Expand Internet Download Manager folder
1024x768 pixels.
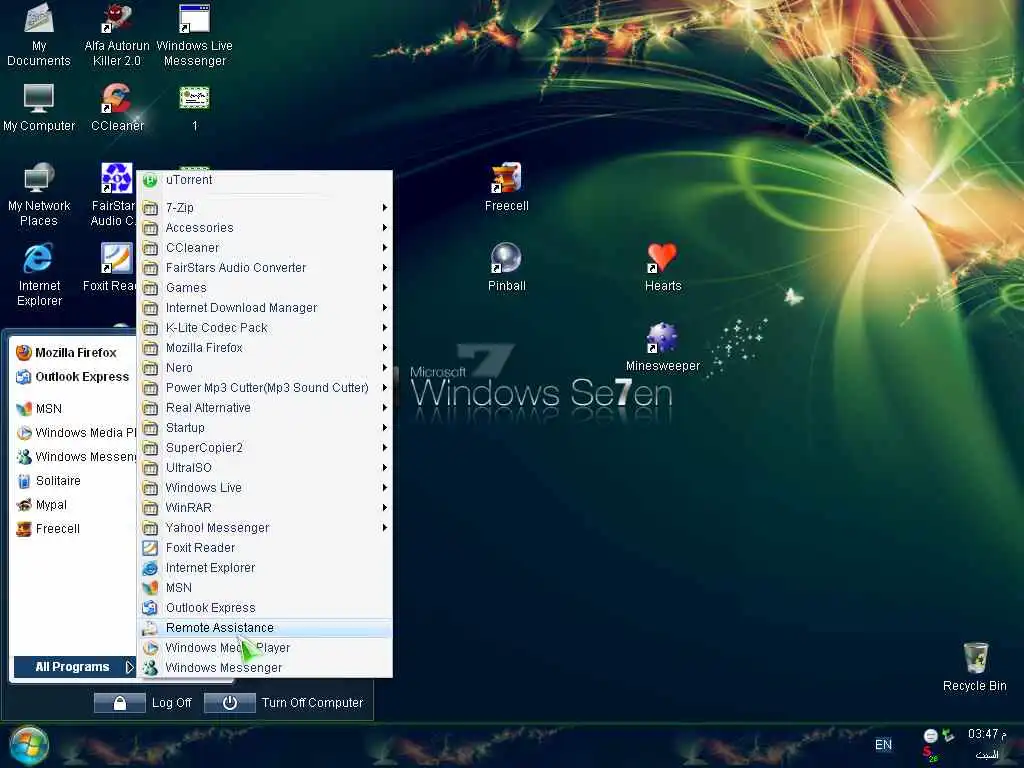pos(266,308)
